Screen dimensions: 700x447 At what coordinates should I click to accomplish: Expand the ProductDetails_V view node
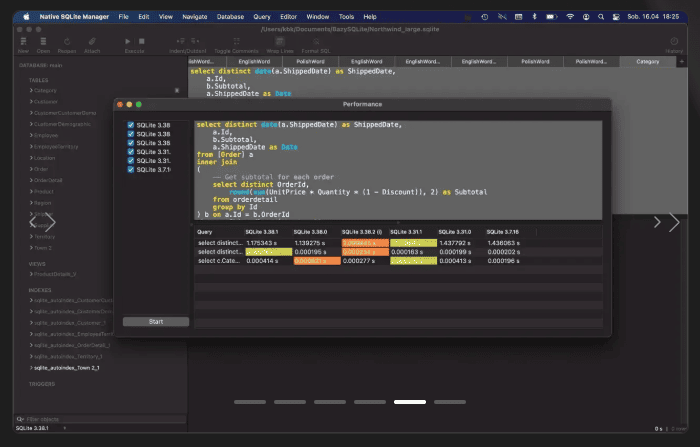[31, 274]
